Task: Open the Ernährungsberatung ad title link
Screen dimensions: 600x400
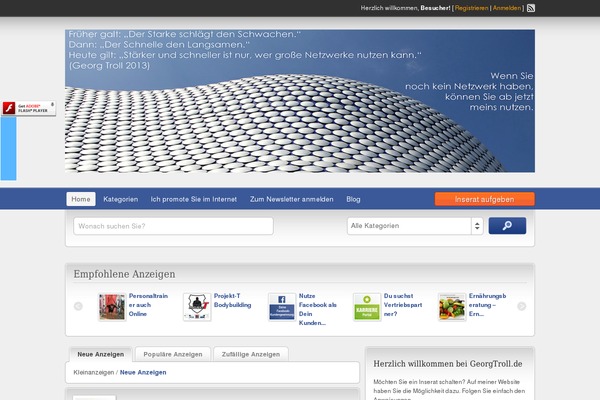Action: [x=488, y=305]
